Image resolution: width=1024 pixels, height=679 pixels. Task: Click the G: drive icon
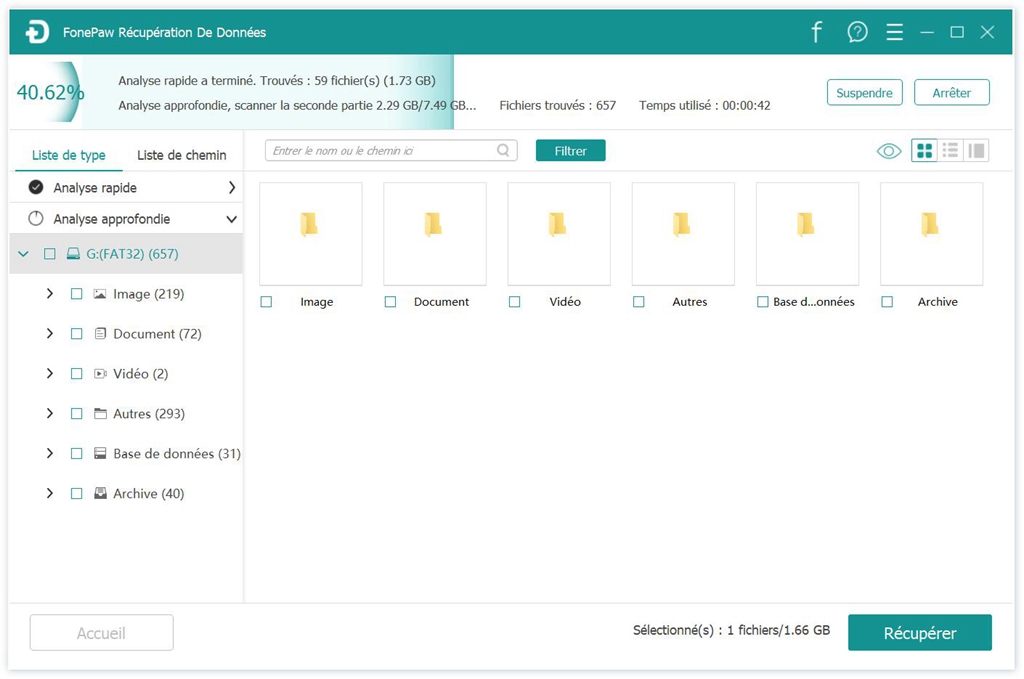point(73,253)
